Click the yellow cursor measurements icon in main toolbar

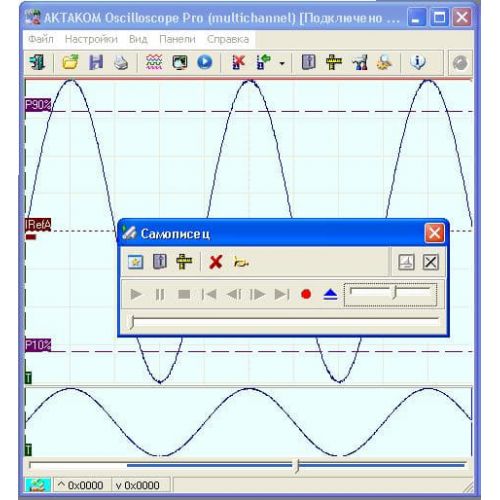point(334,62)
